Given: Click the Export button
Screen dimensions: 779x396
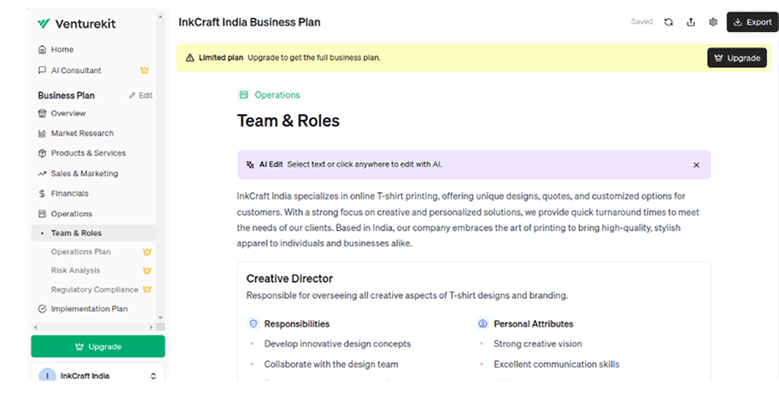Looking at the screenshot, I should [753, 22].
